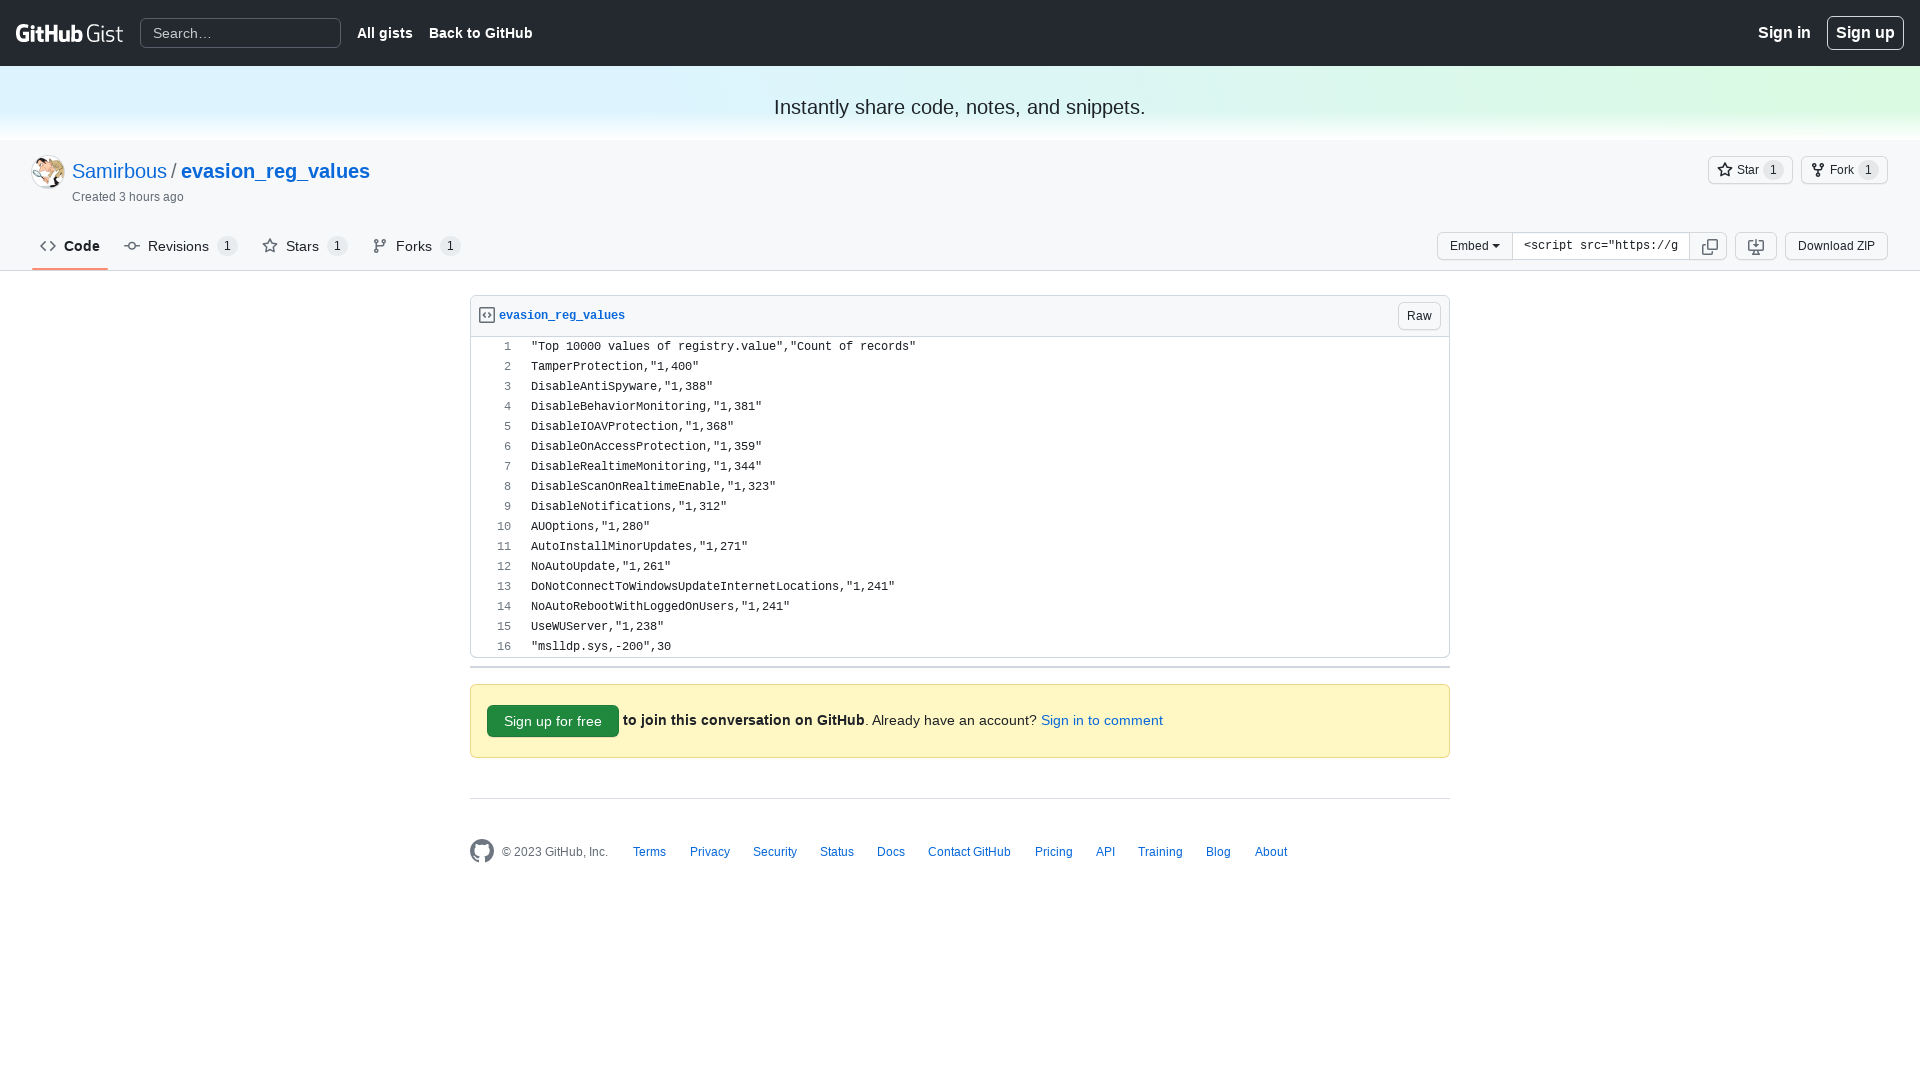Open the Embed dropdown
This screenshot has width=1920, height=1080.
coord(1474,246)
